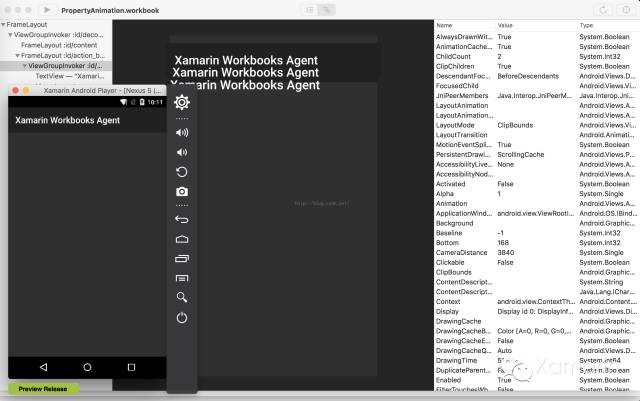Select the ClipChildren property row
The image size is (640, 401).
(x=537, y=66)
